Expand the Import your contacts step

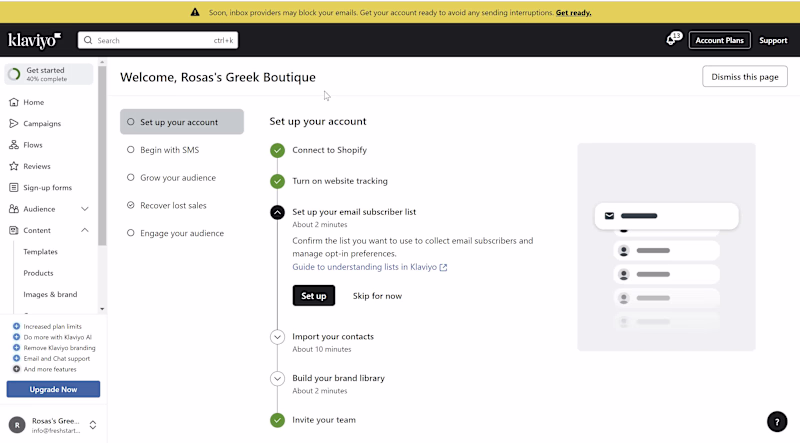277,337
